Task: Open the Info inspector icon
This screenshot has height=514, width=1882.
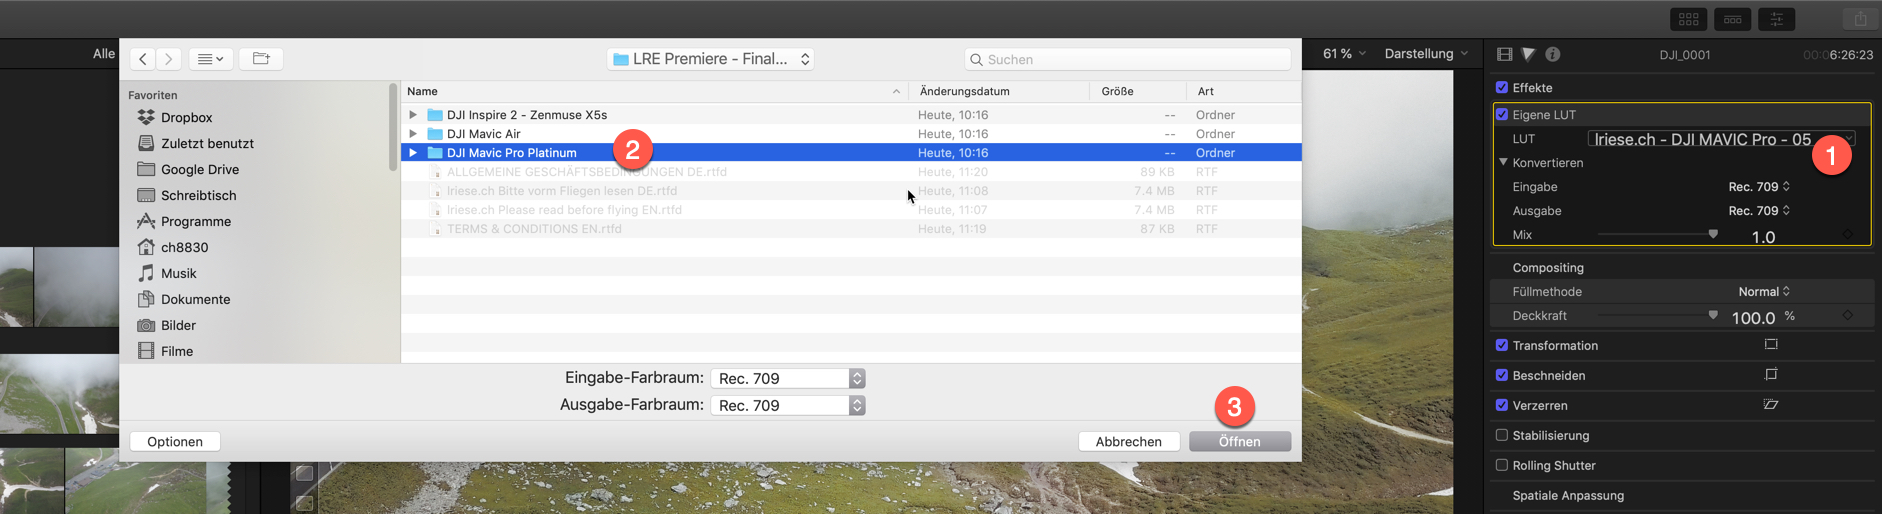Action: [x=1553, y=54]
